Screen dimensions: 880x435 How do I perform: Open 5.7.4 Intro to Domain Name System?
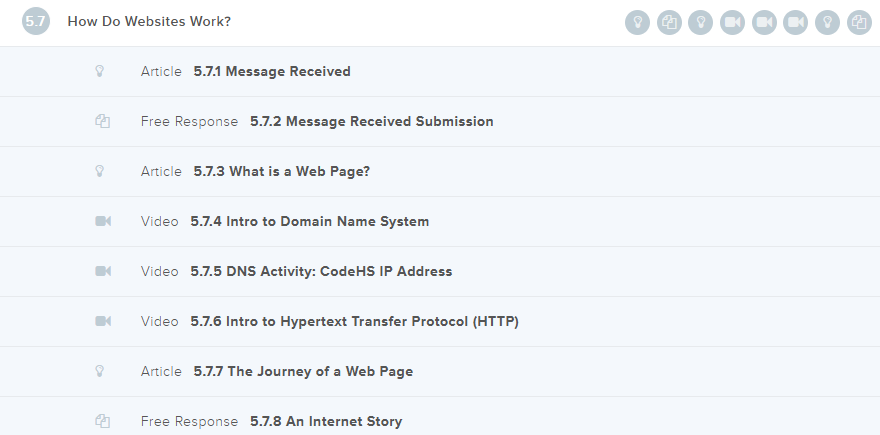click(309, 221)
